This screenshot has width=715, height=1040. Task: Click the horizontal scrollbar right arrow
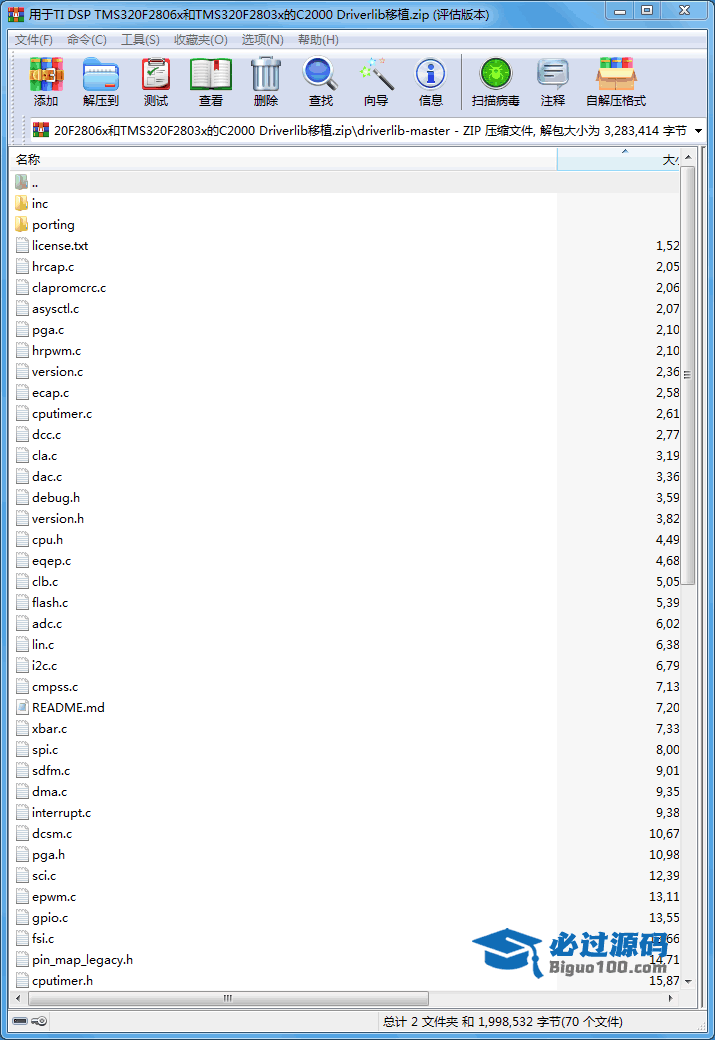[671, 998]
